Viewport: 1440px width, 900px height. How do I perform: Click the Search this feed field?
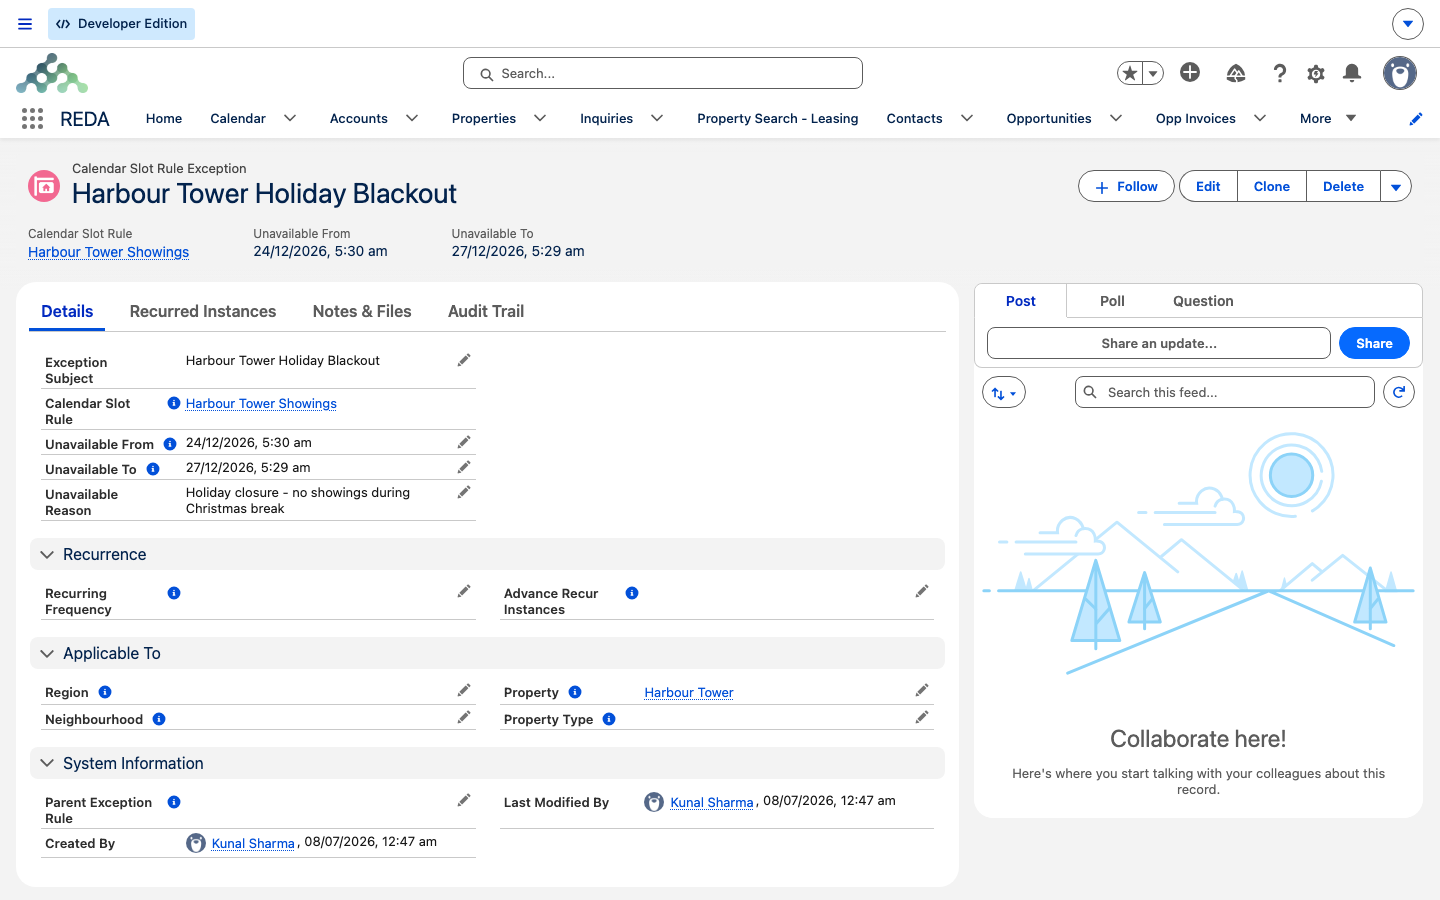1225,392
